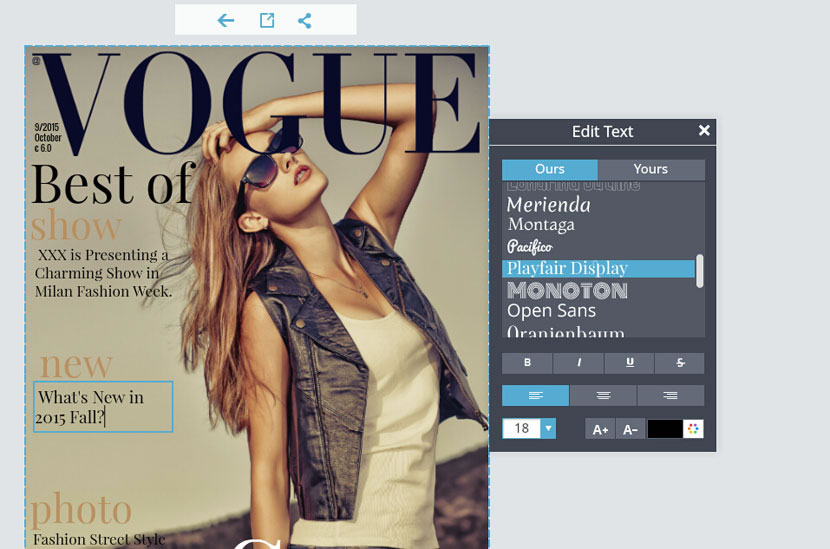
Task: Select the Oranienbaum font
Action: (565, 331)
